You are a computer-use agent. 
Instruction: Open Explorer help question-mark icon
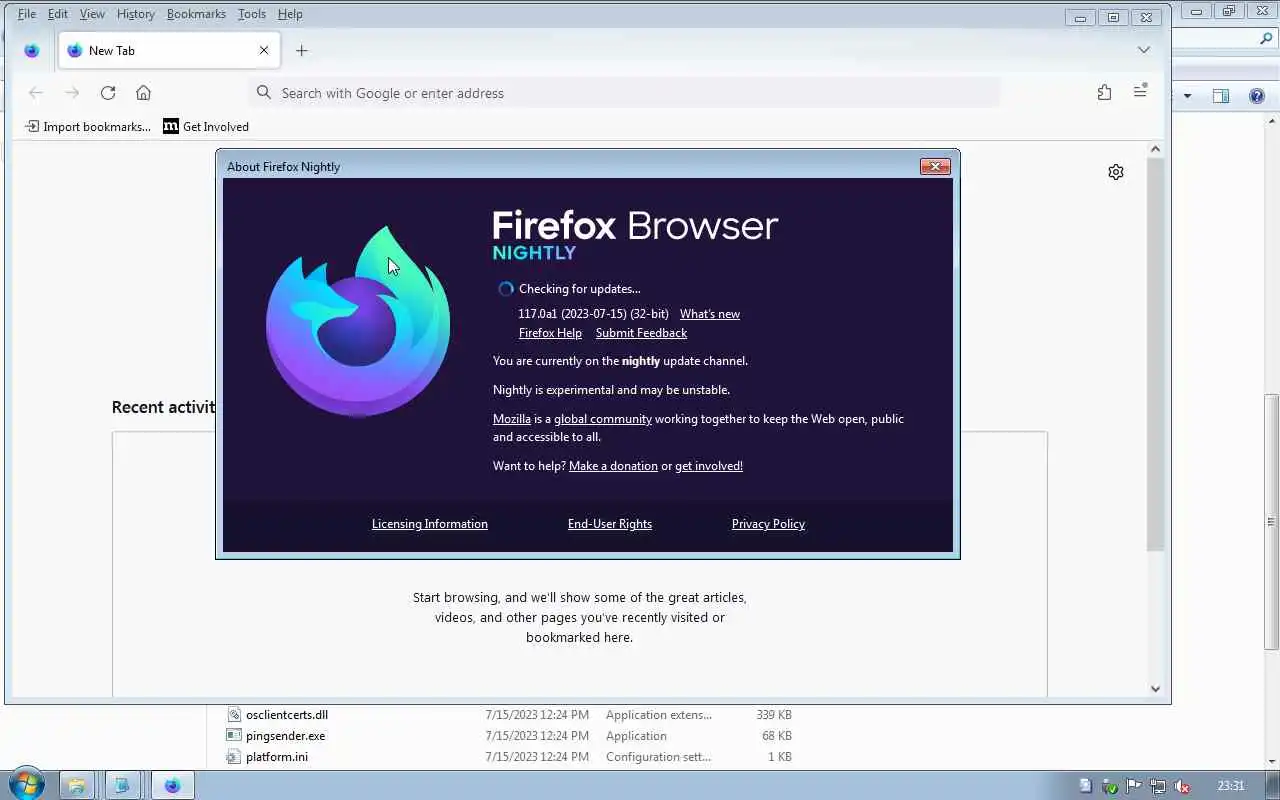pyautogui.click(x=1257, y=96)
